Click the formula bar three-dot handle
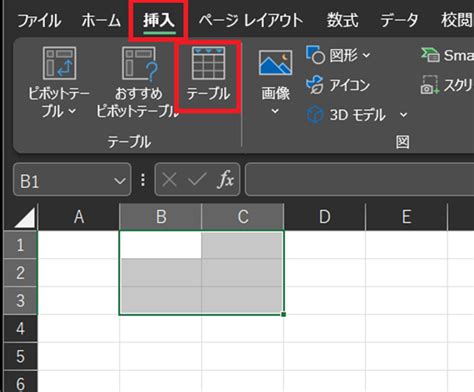The width and height of the screenshot is (474, 392). click(143, 180)
